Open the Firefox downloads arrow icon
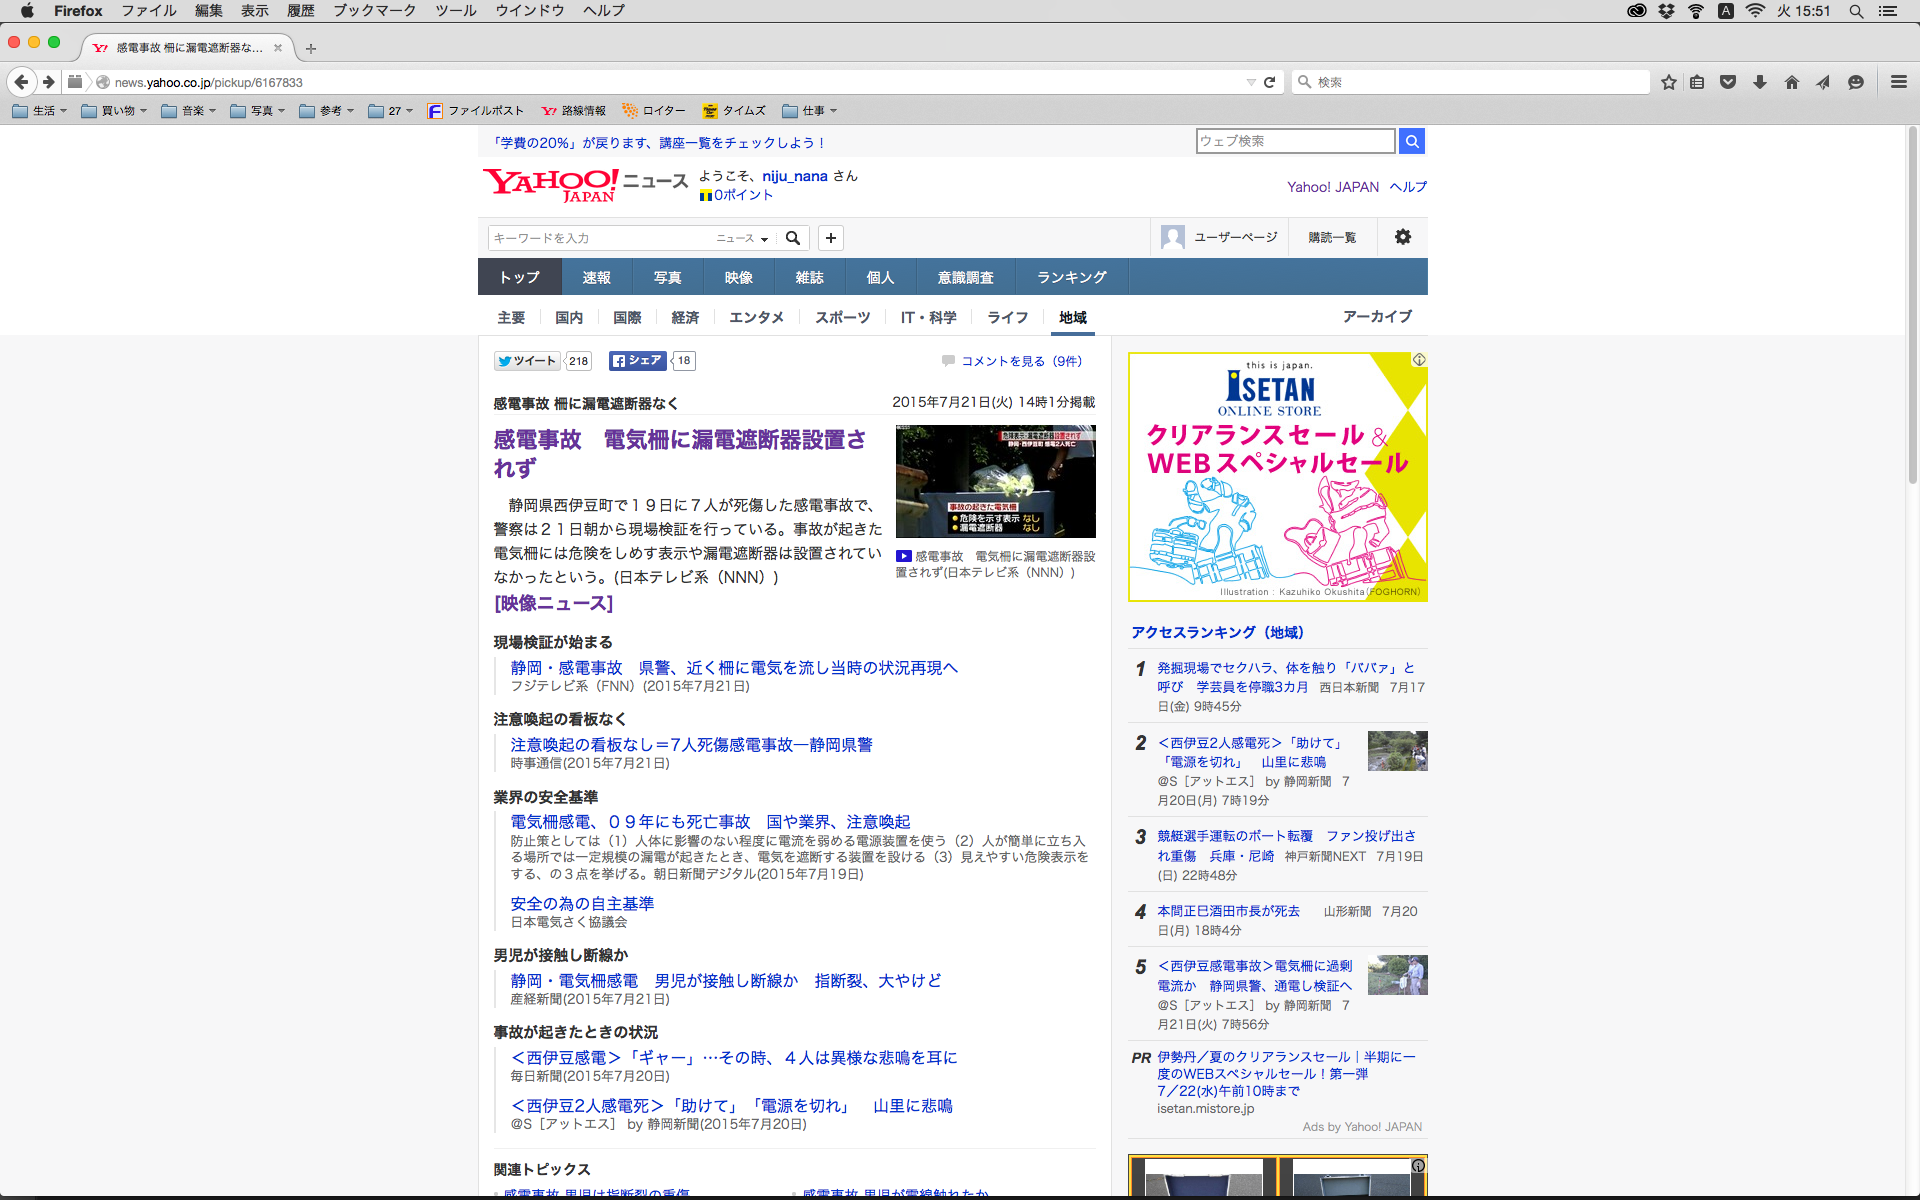Viewport: 1920px width, 1200px height. pos(1760,82)
